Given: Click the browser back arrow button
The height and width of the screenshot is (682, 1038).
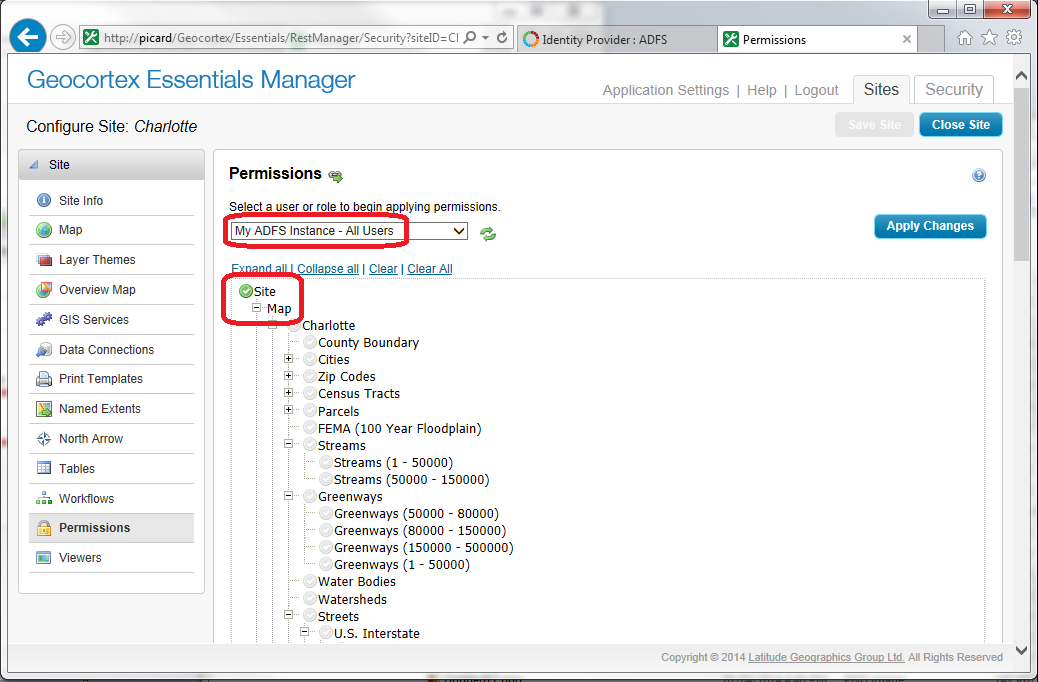Looking at the screenshot, I should pyautogui.click(x=28, y=37).
